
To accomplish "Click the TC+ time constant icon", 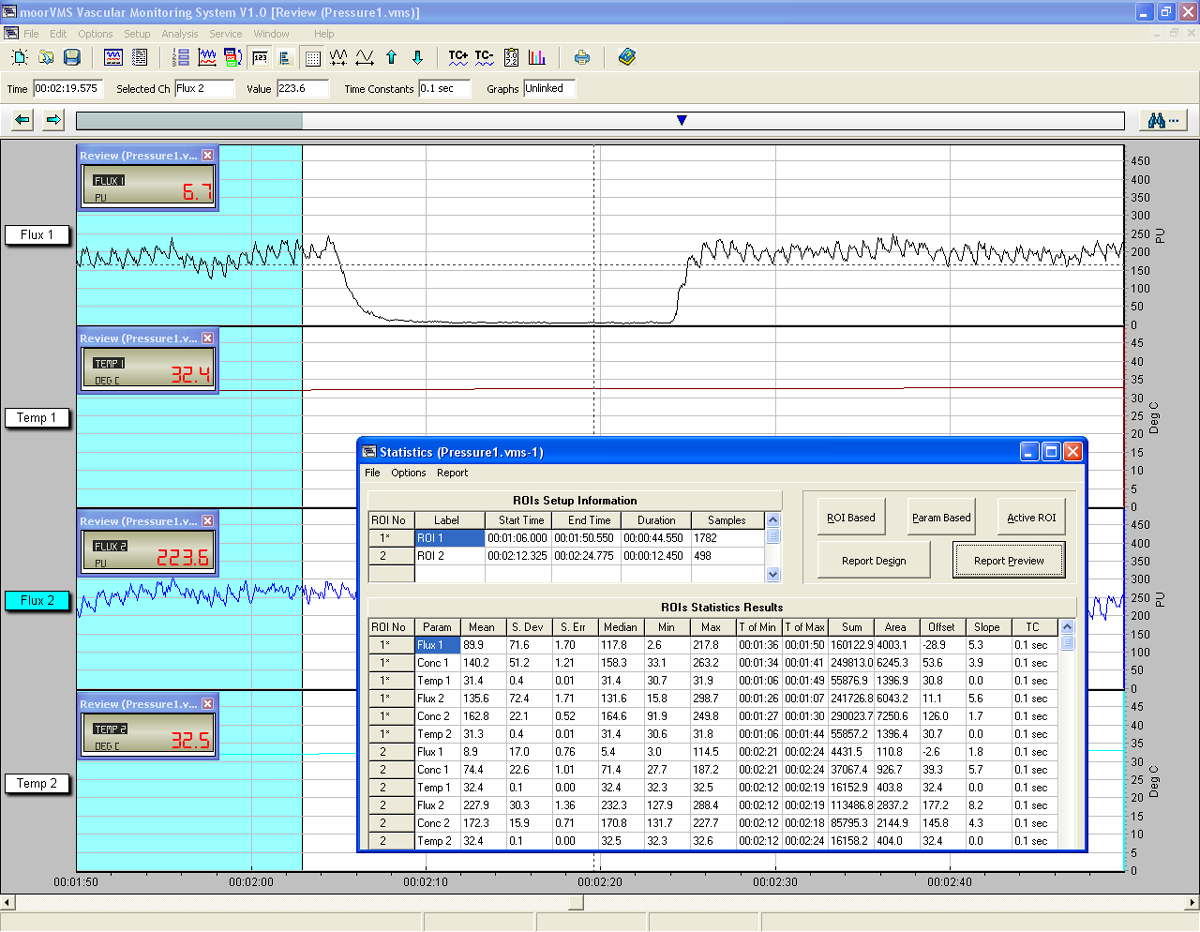I will pos(458,57).
